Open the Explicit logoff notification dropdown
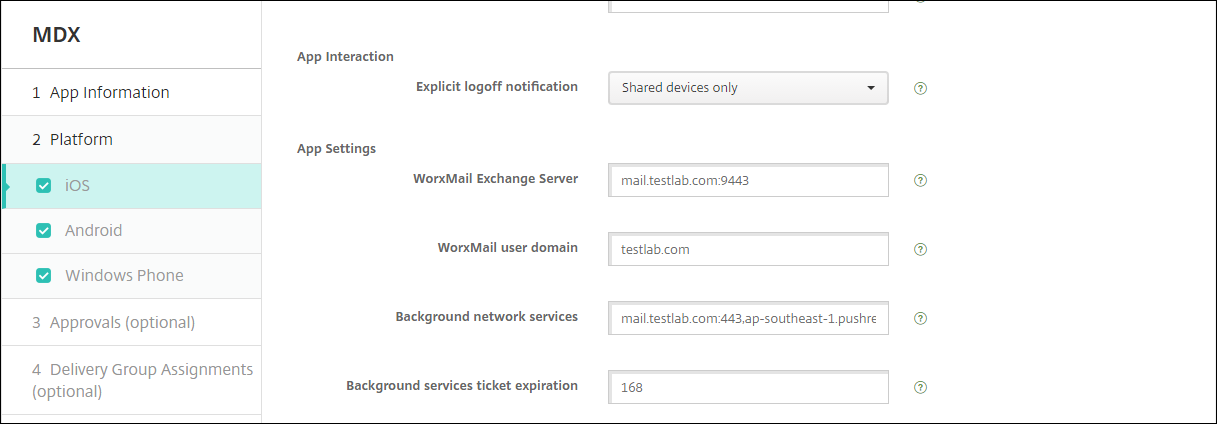 tap(748, 88)
